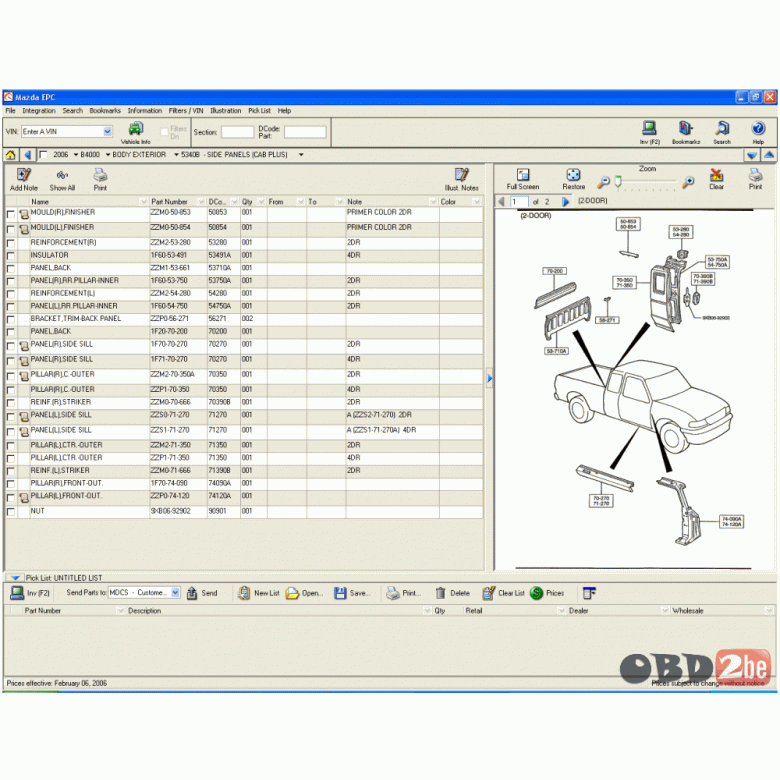Check the INSULATOR row checkbox
This screenshot has width=780, height=780.
click(x=10, y=256)
